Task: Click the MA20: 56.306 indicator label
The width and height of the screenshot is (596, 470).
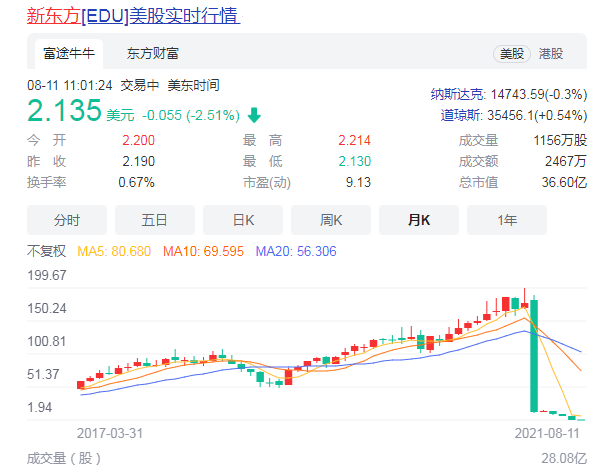Action: click(296, 251)
